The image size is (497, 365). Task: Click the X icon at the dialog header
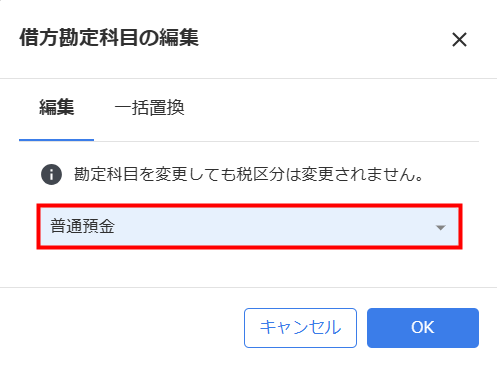459,40
